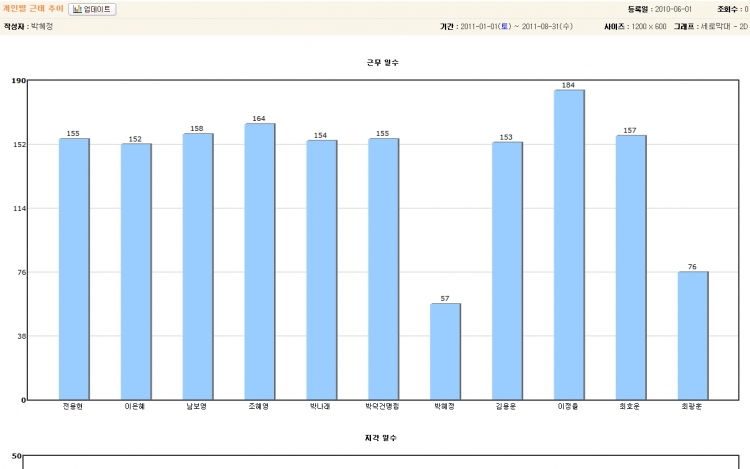The image size is (750, 469).
Task: Select the bar with value 164
Action: click(x=260, y=261)
